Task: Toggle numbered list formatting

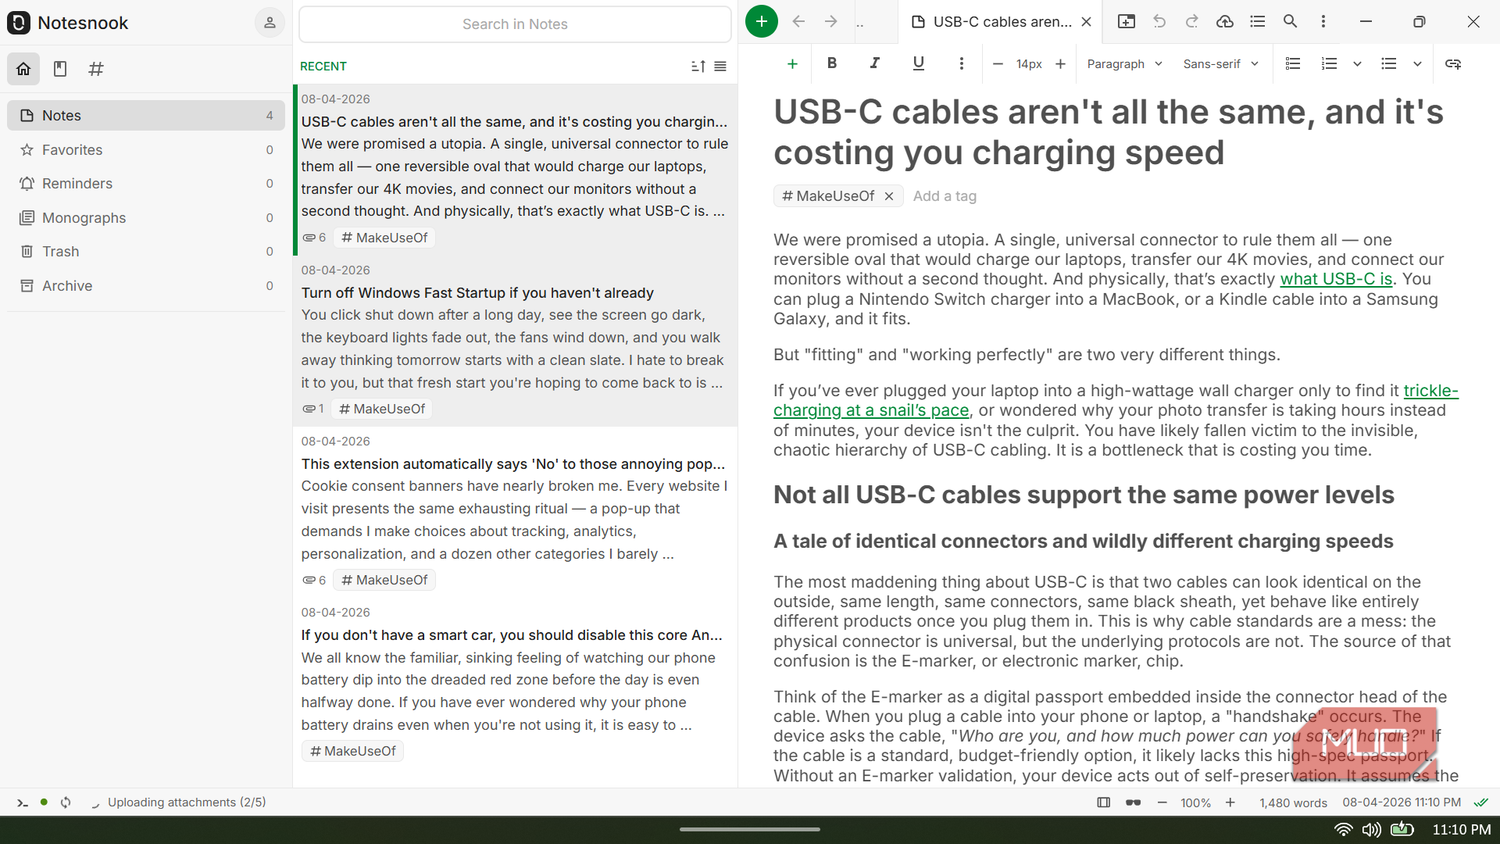Action: pos(1329,64)
